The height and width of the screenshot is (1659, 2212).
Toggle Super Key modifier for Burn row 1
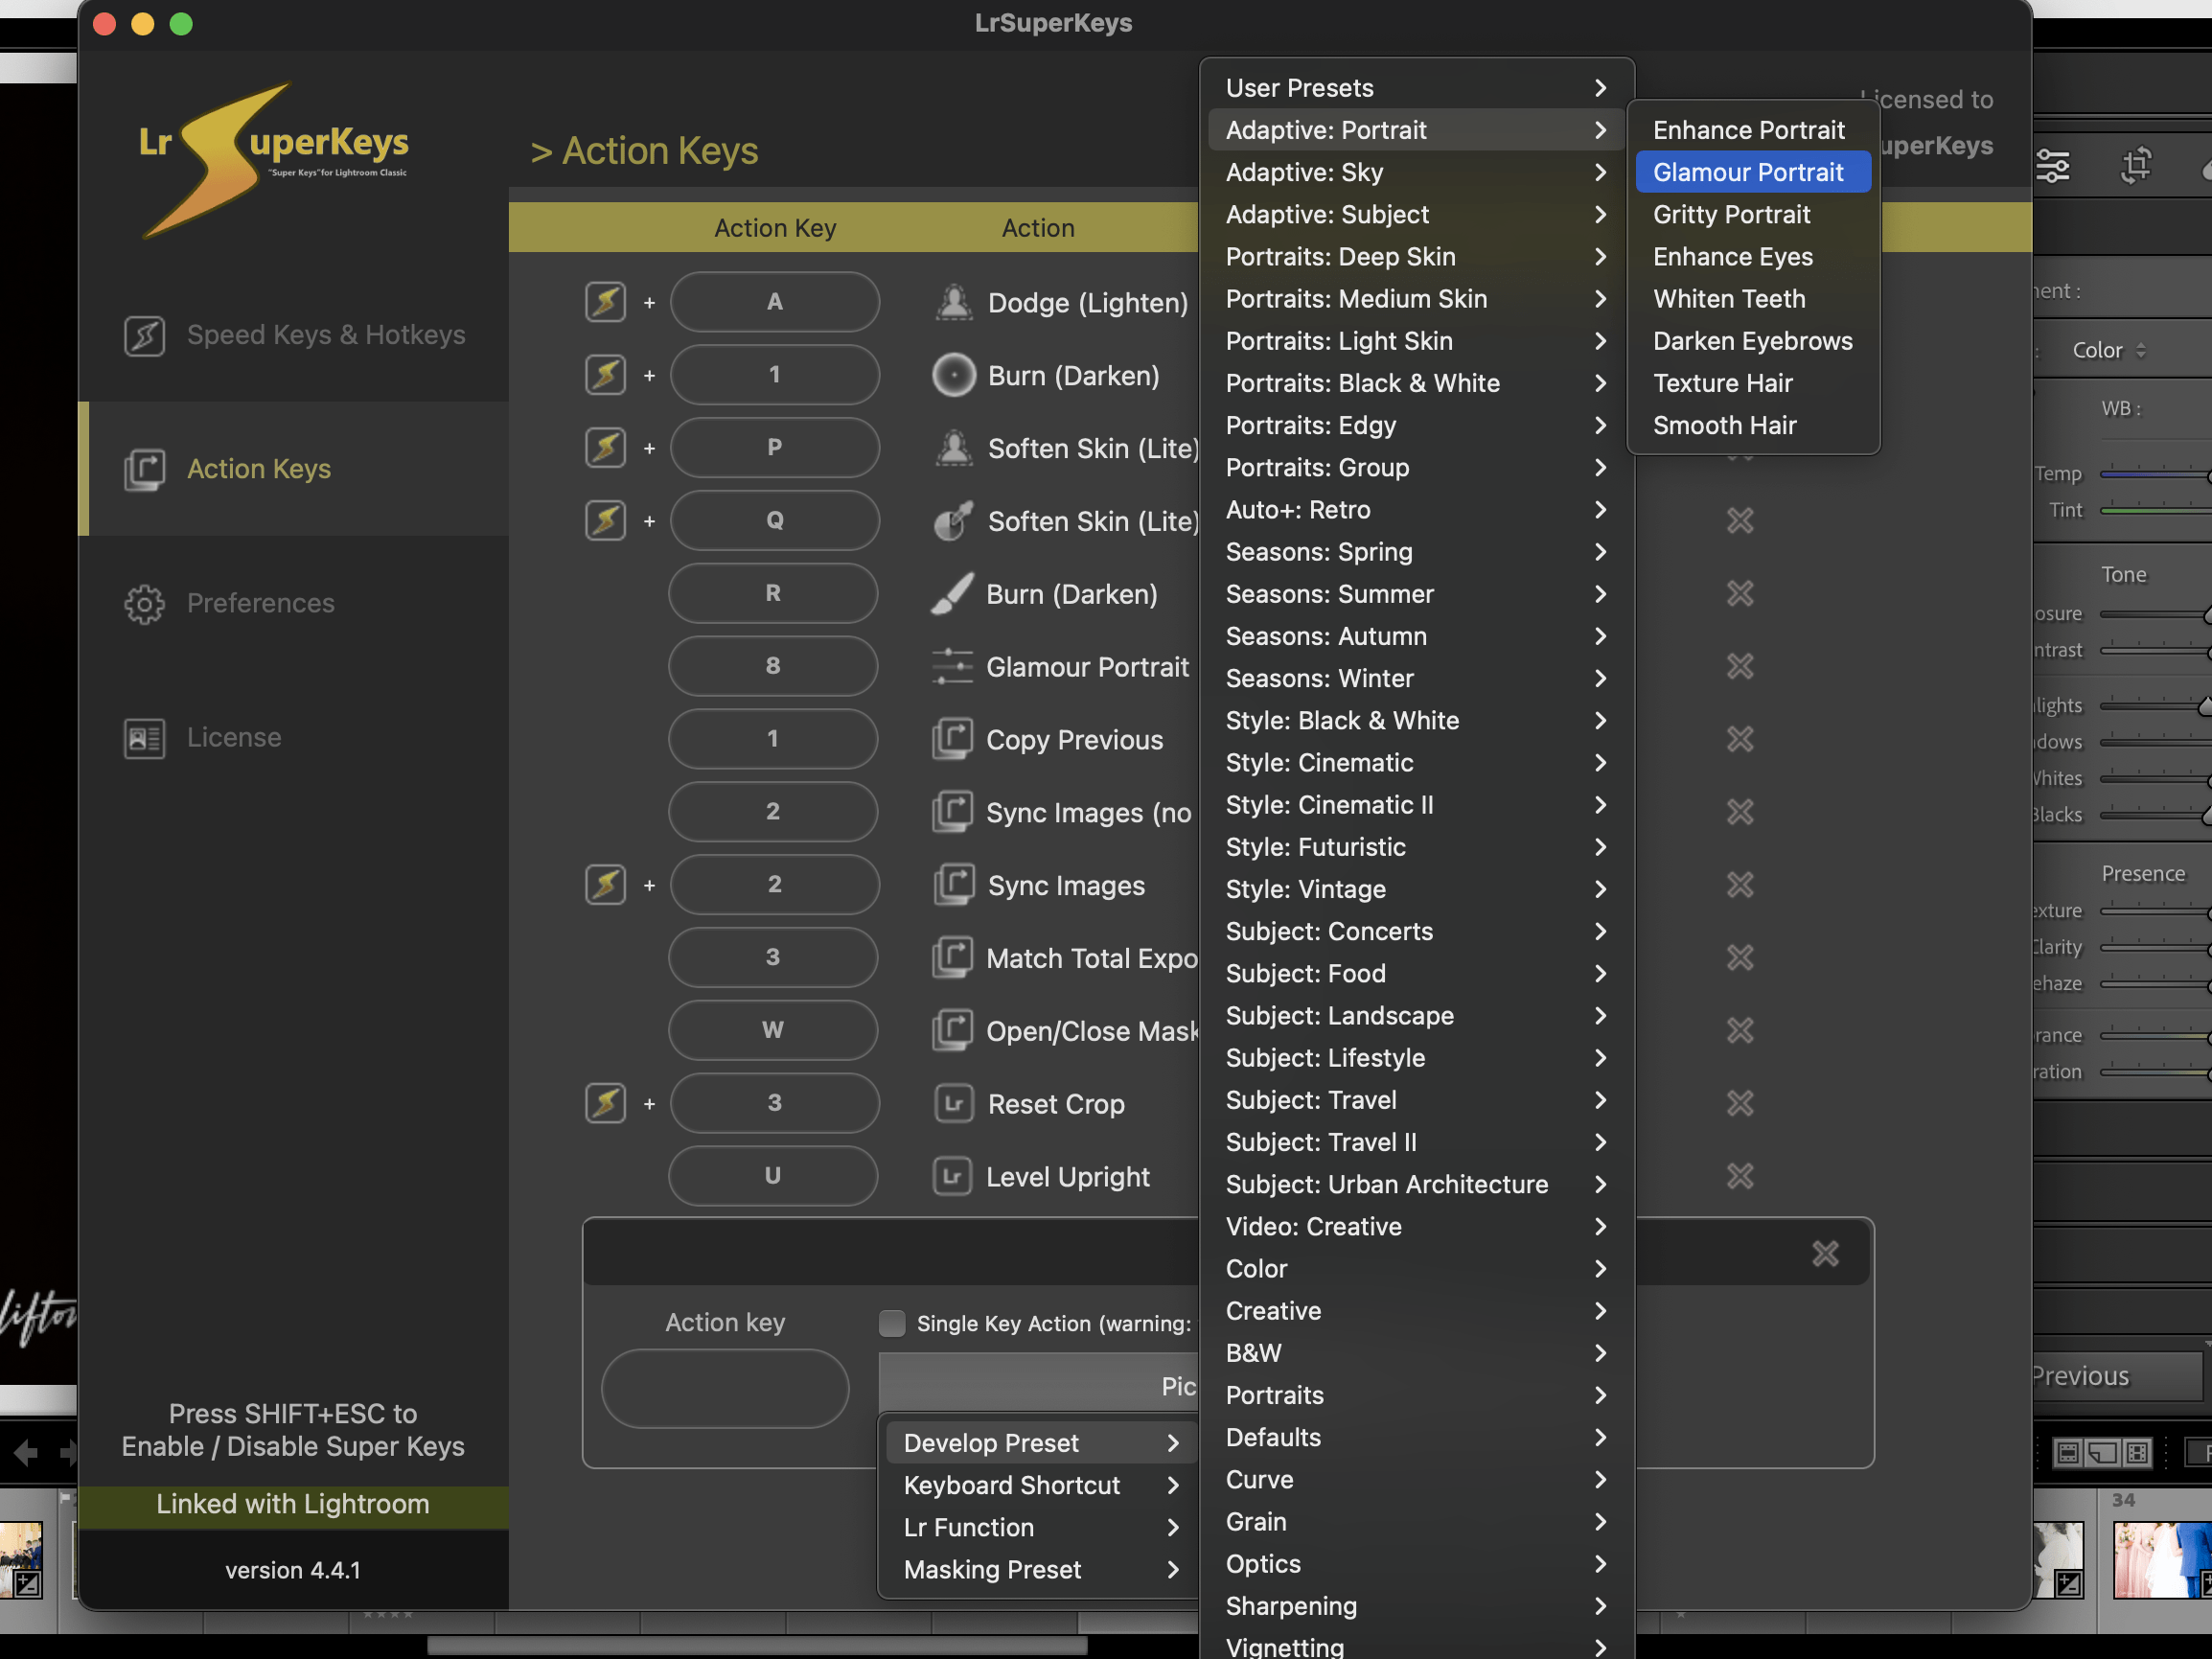[x=605, y=375]
